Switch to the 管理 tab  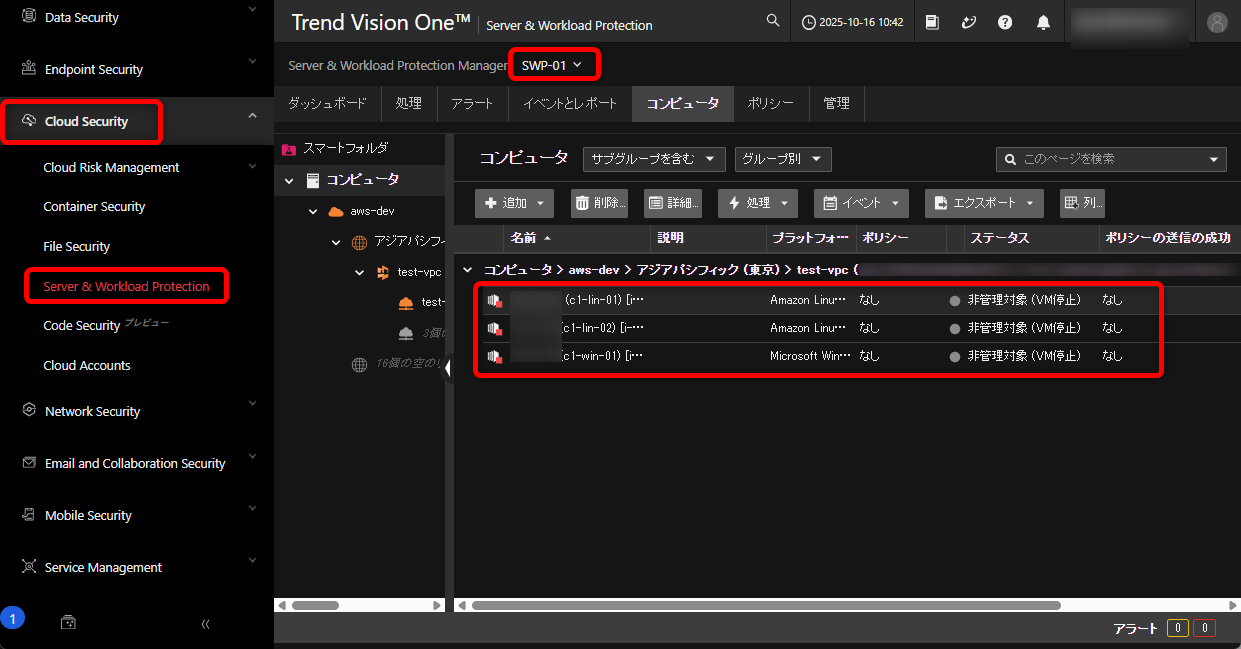tap(836, 103)
